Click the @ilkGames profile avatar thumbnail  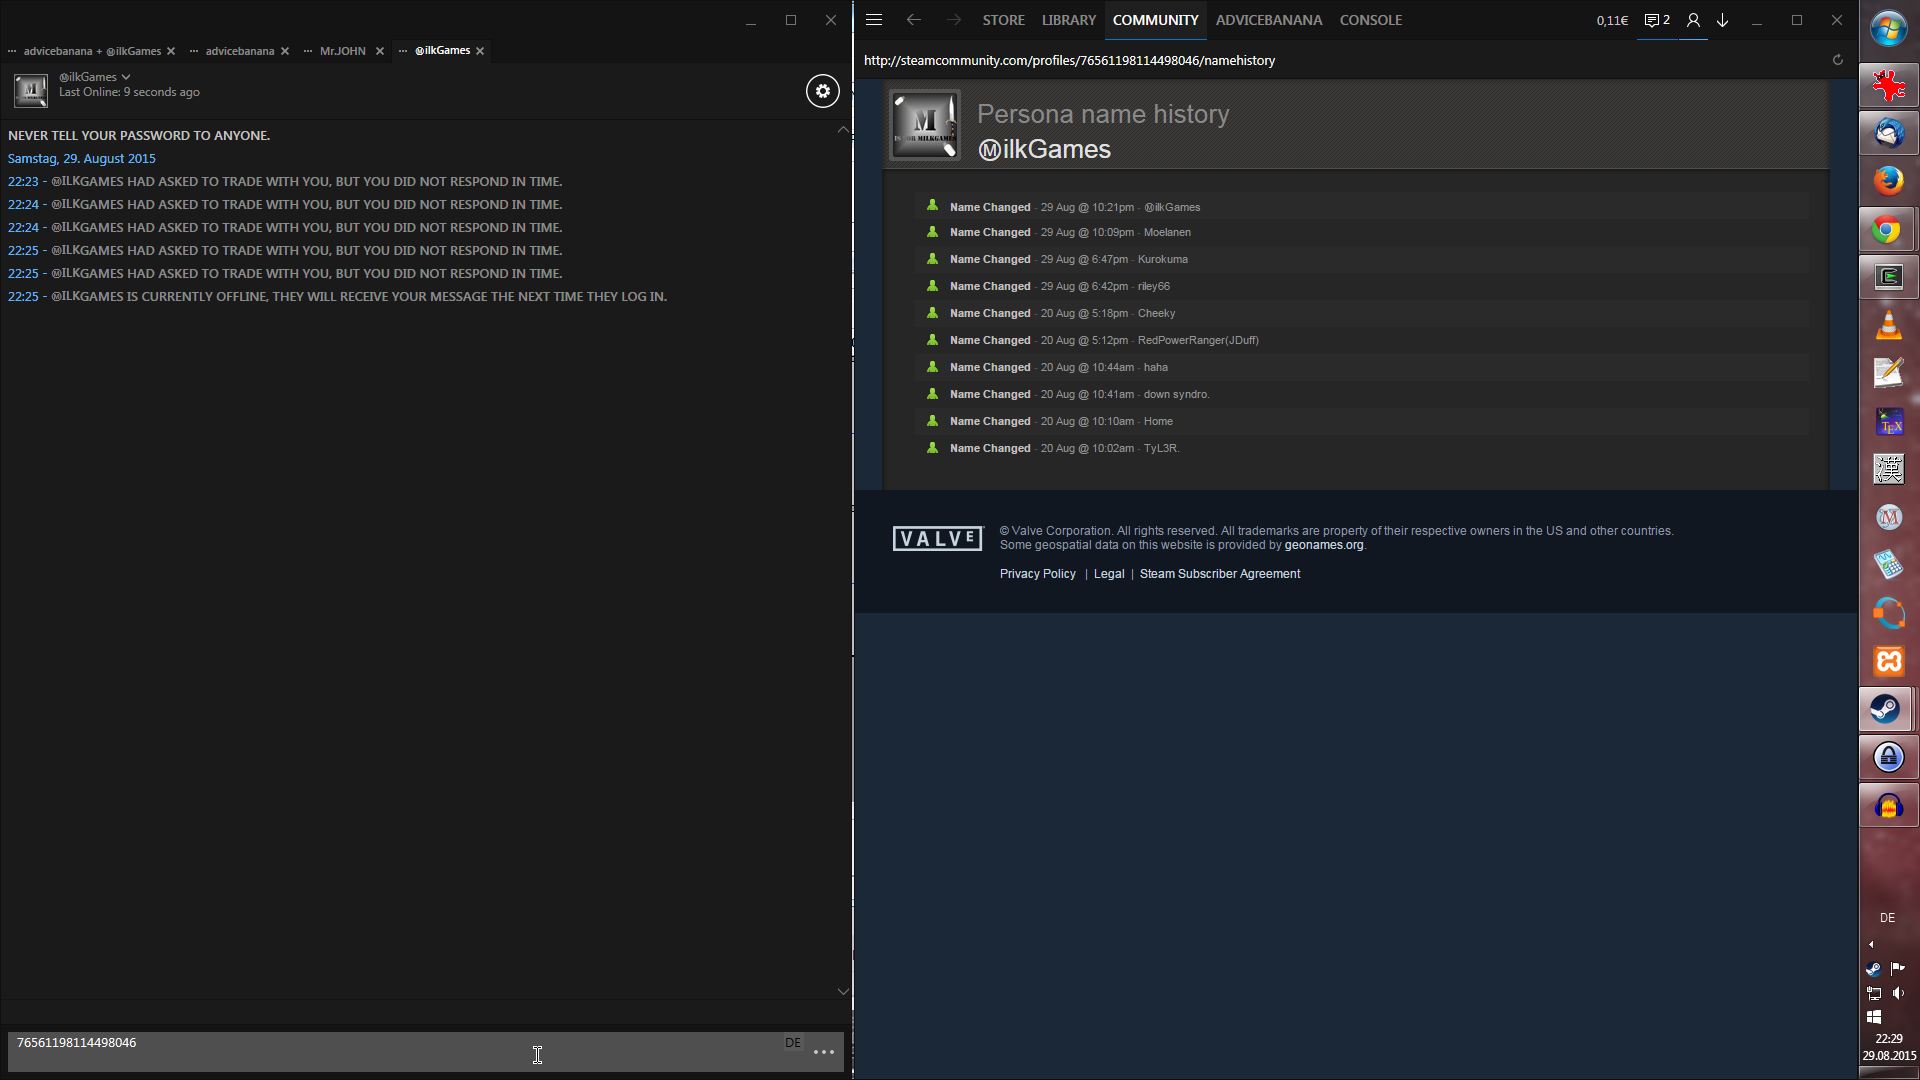pos(31,91)
